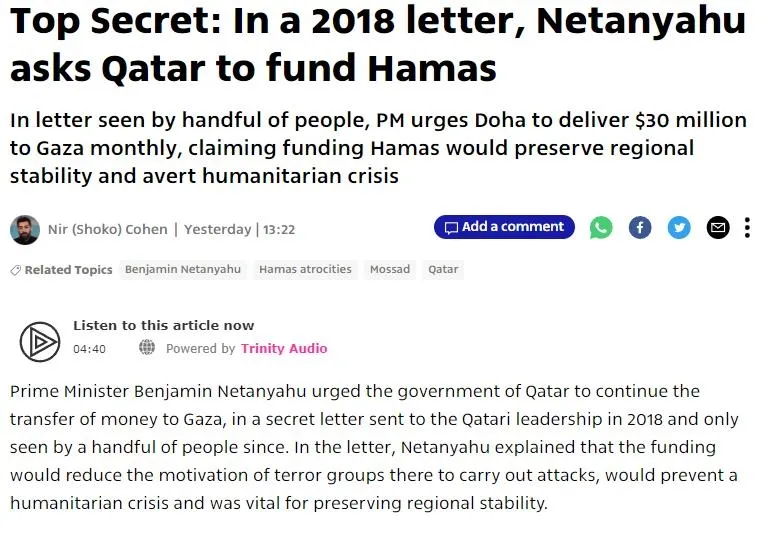The width and height of the screenshot is (768, 534).
Task: Open the three-dot more options menu
Action: (x=747, y=228)
